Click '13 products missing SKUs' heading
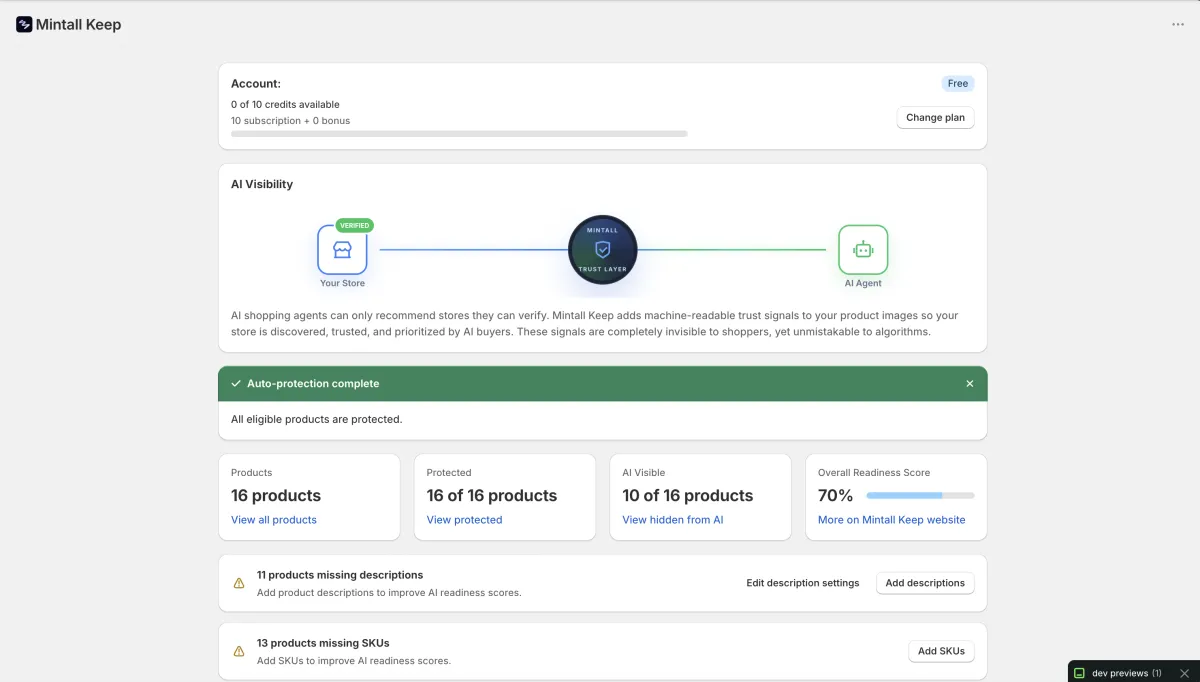Screen dimensions: 1200x682 click(x=323, y=643)
